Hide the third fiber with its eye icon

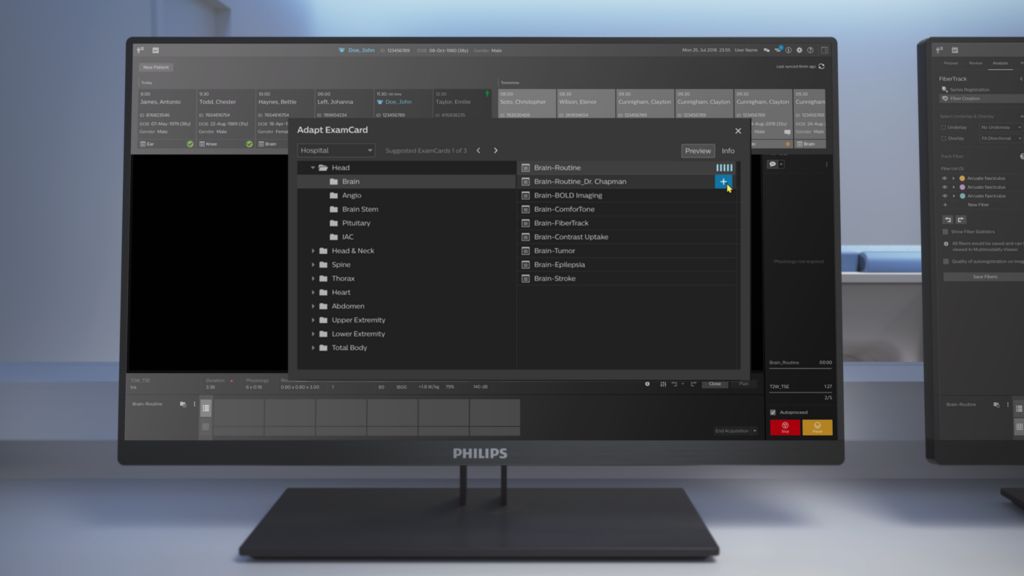coord(944,196)
